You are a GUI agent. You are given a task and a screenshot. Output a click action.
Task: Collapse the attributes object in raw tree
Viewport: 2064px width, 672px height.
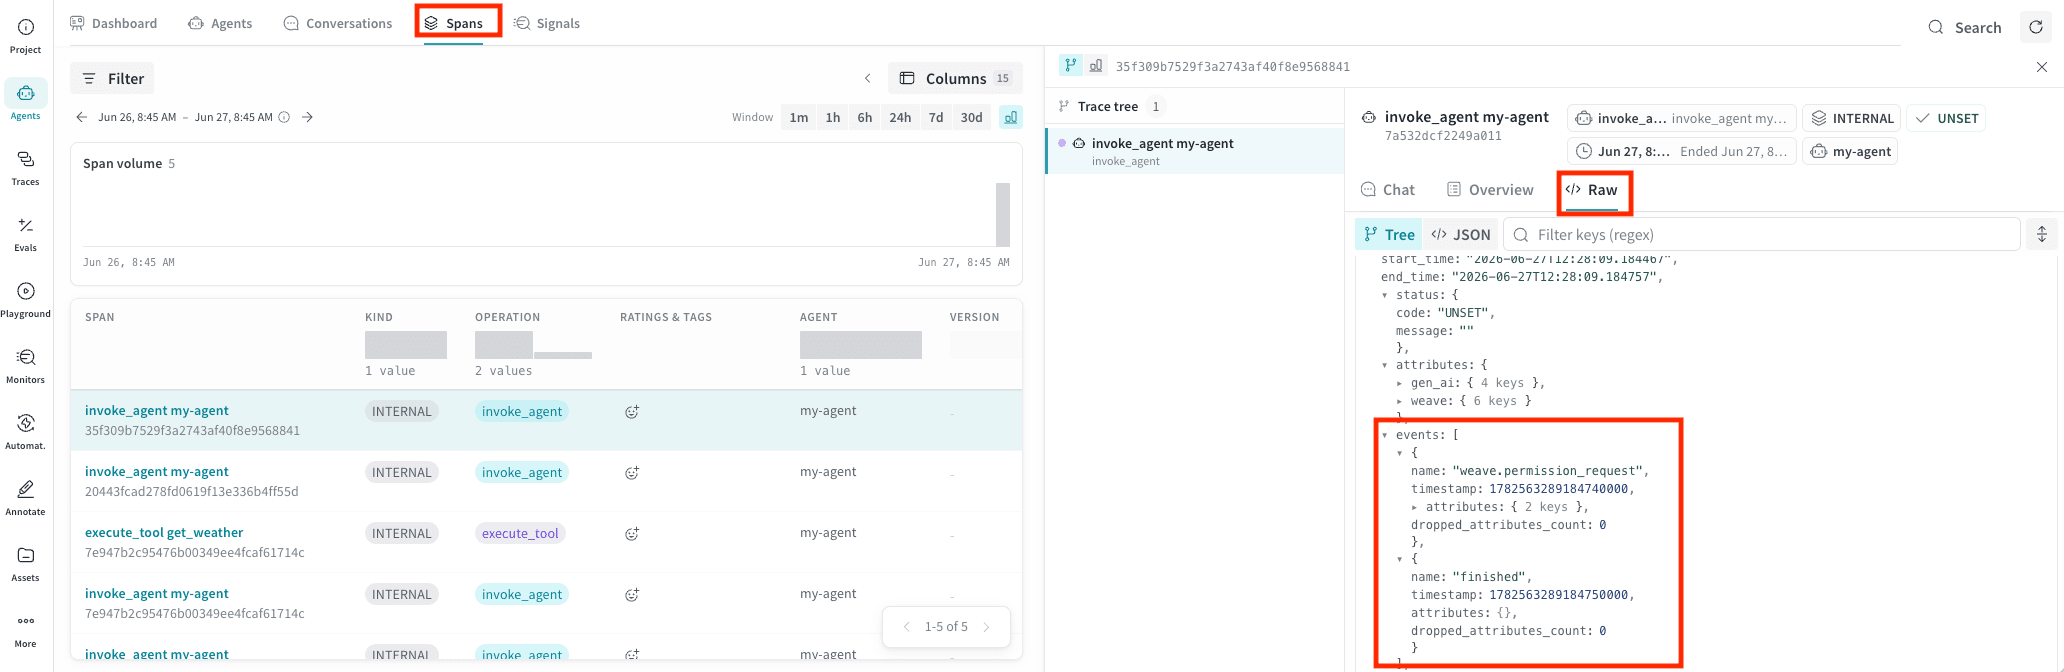(x=1385, y=365)
